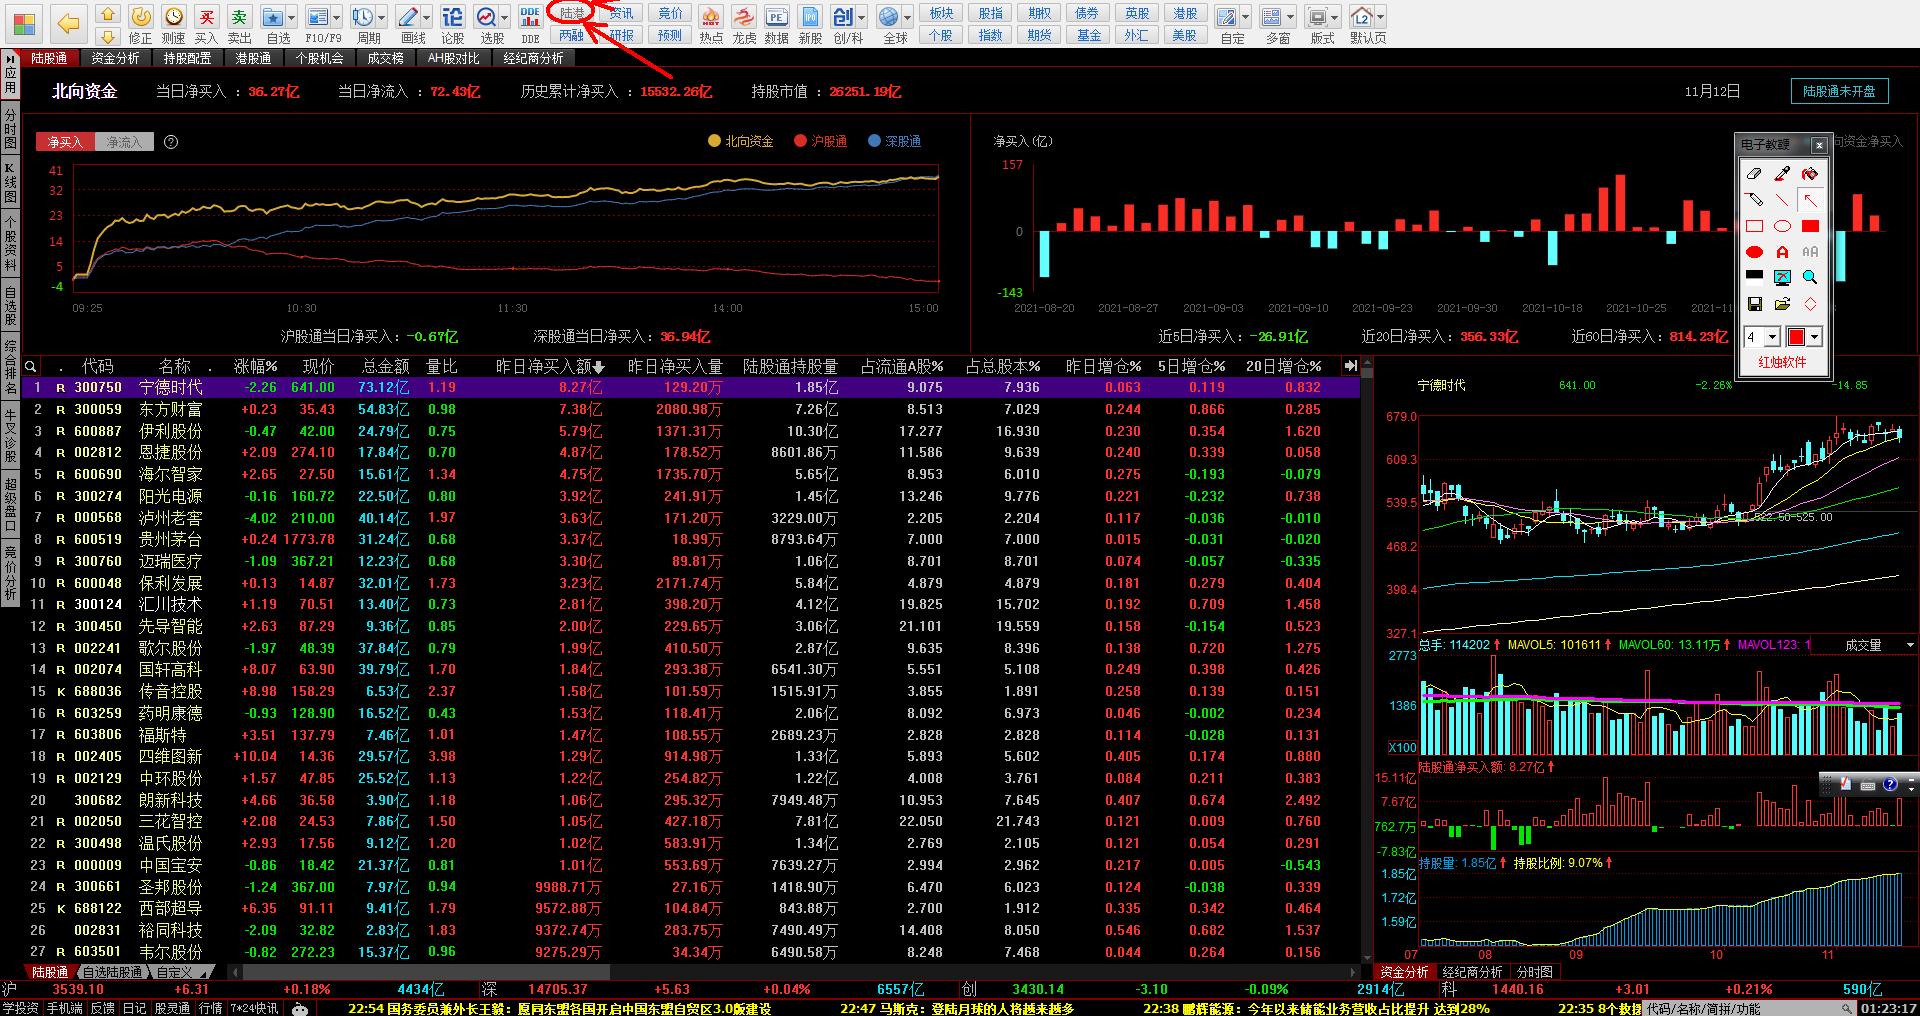
Task: Open the 个股机会 tab
Action: pos(319,59)
